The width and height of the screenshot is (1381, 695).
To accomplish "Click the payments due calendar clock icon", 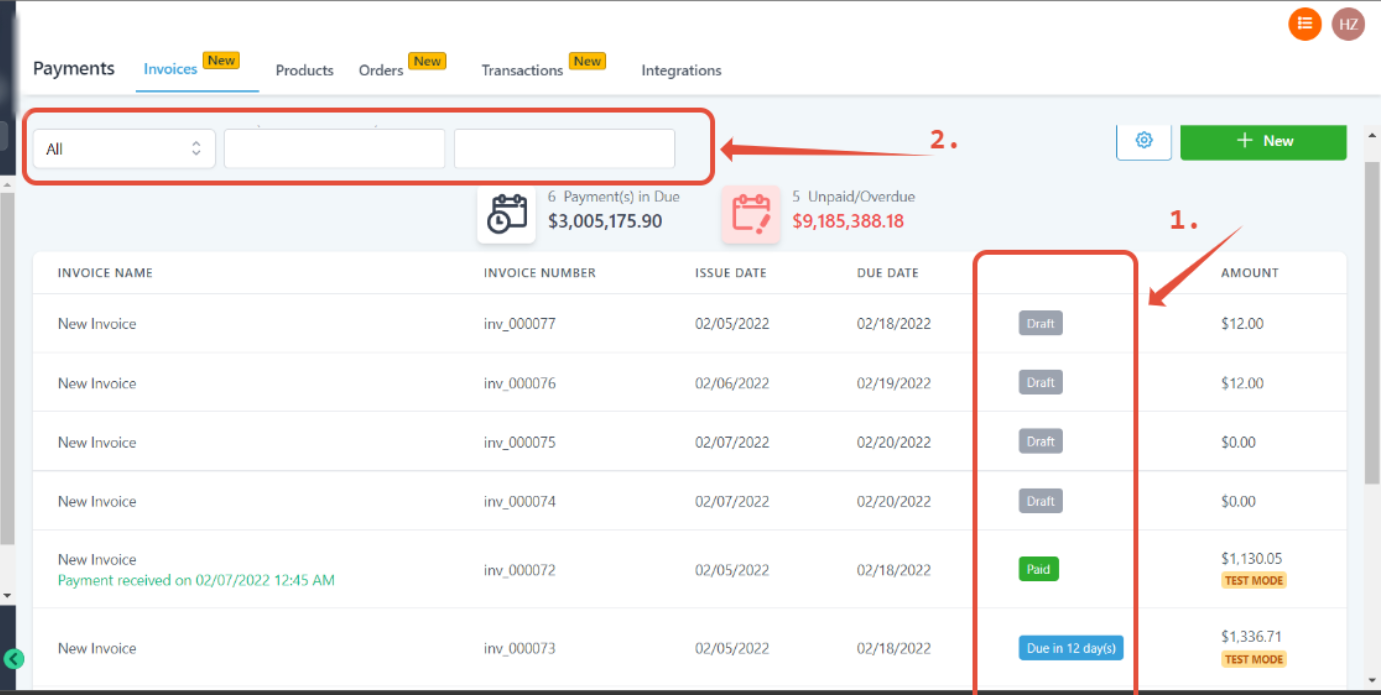I will pos(507,213).
